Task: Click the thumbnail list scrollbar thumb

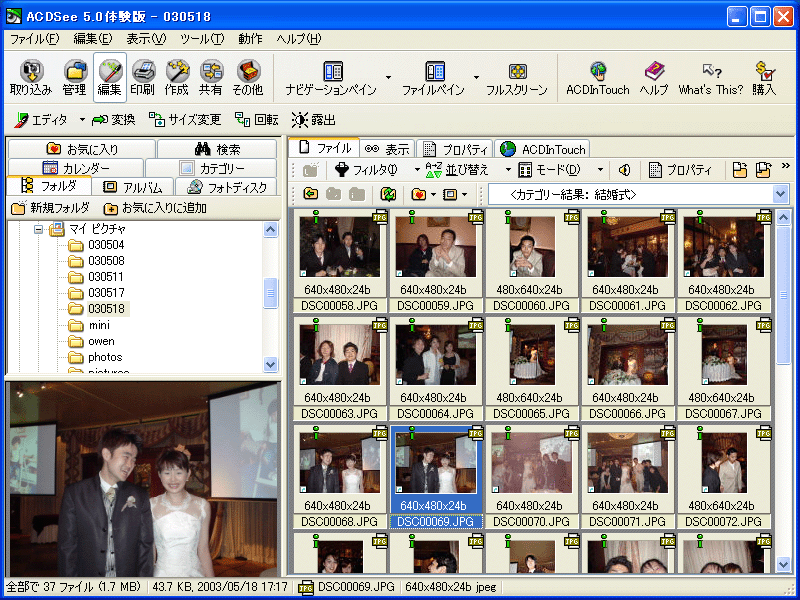Action: pos(783,295)
